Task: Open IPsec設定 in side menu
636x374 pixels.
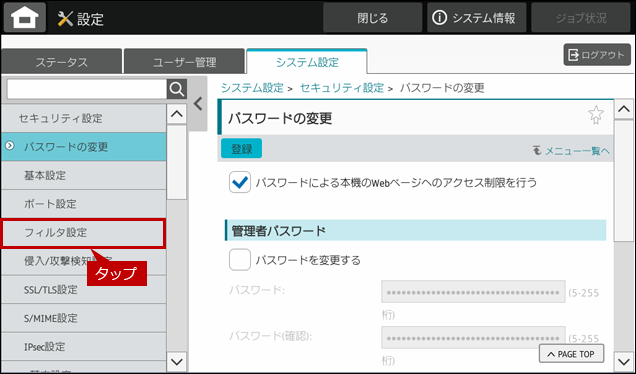Action: pyautogui.click(x=84, y=347)
